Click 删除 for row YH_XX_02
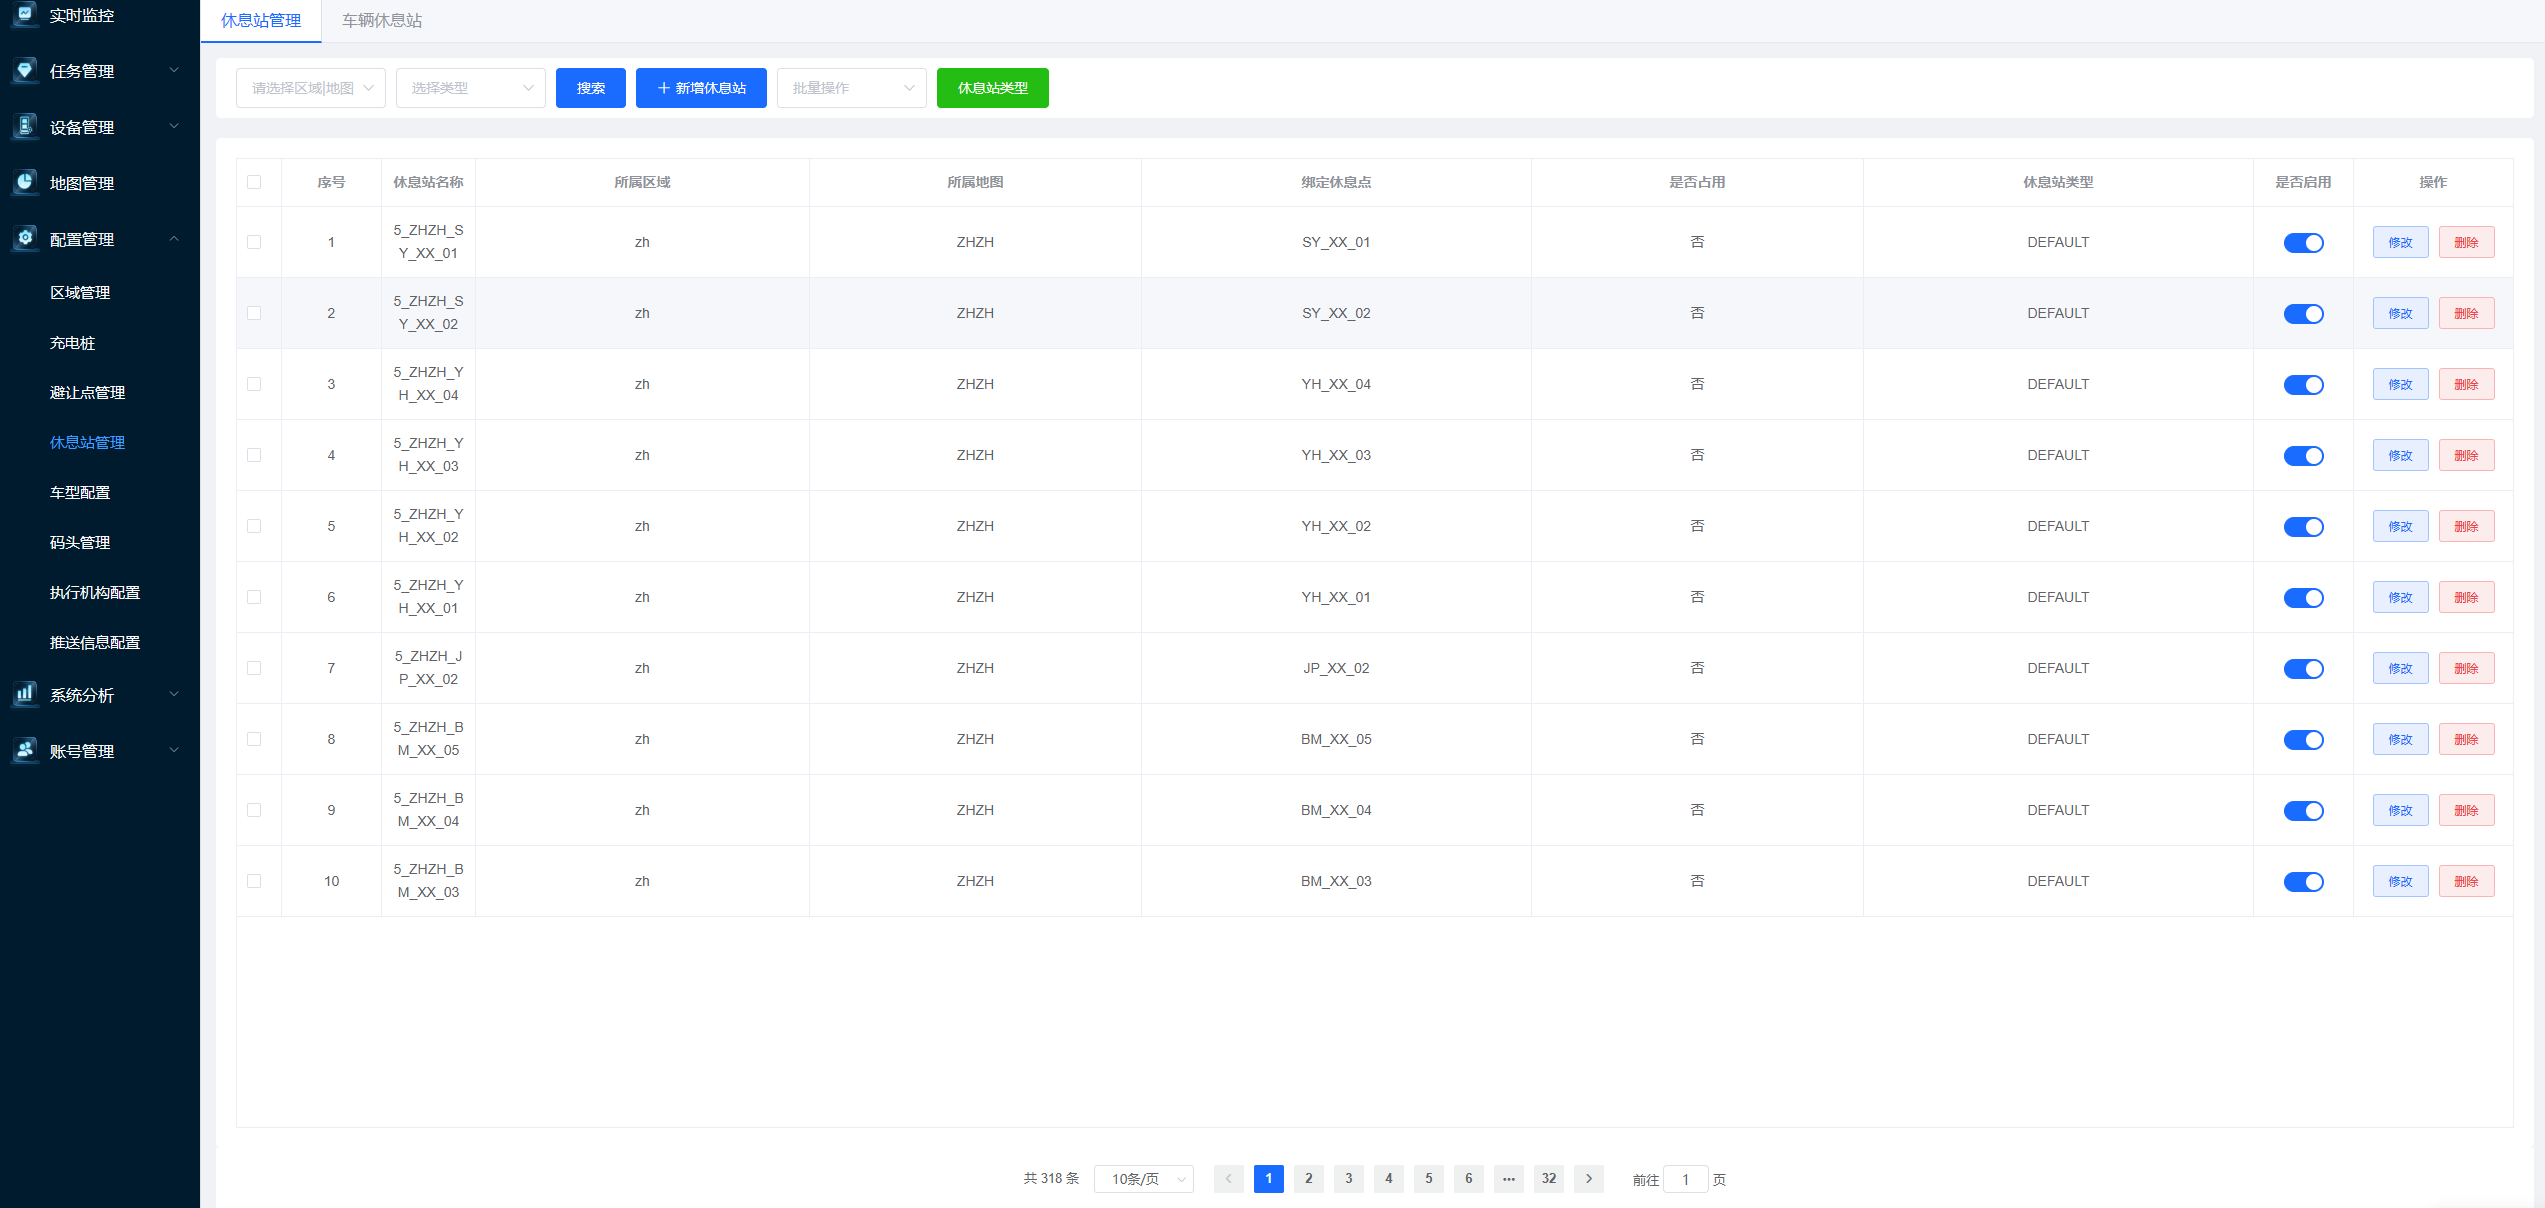The width and height of the screenshot is (2545, 1208). (2466, 527)
